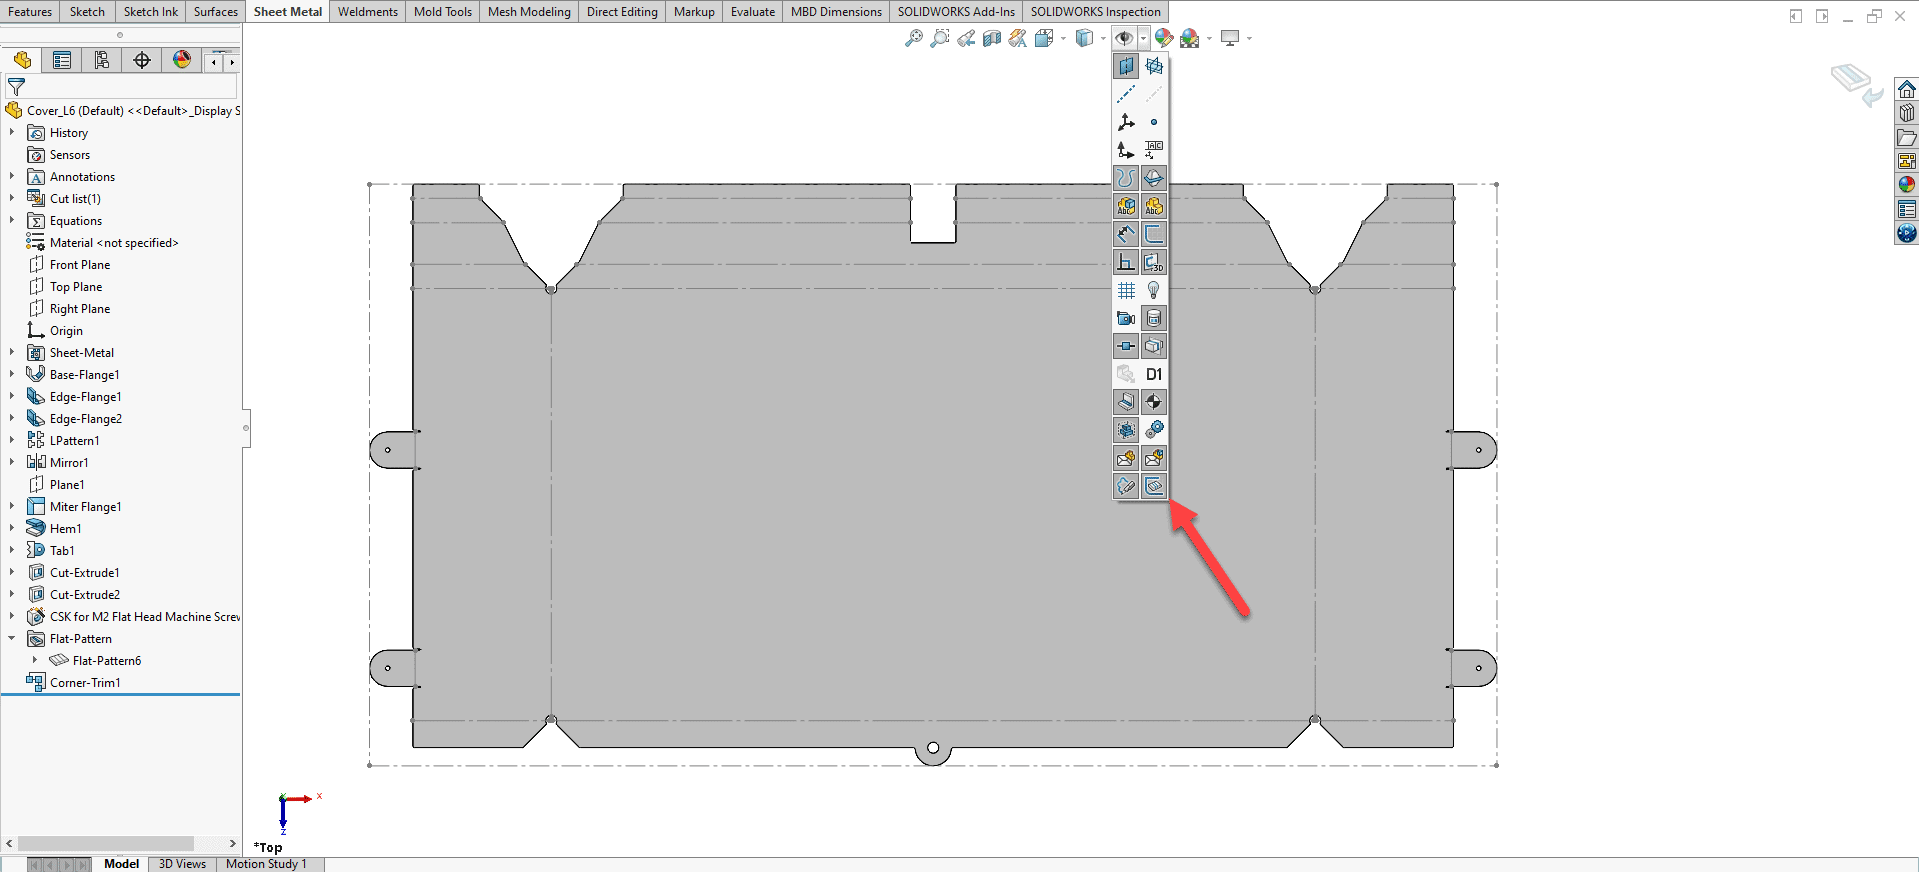
Task: Open the Display Style box icon
Action: click(x=1084, y=38)
